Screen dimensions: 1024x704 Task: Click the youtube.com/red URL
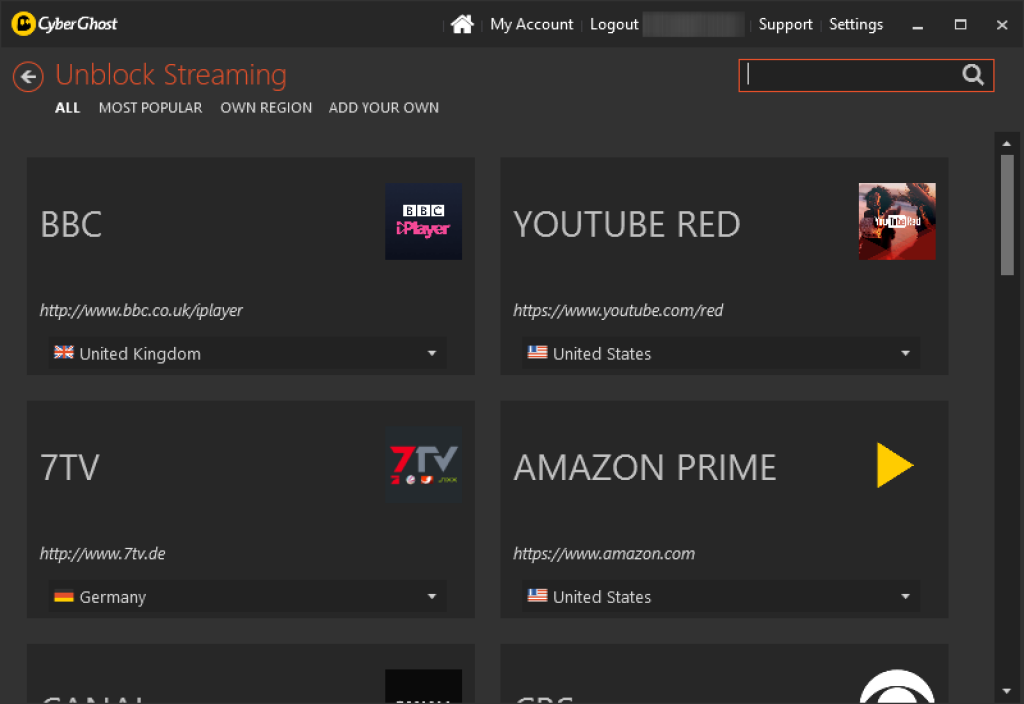618,310
